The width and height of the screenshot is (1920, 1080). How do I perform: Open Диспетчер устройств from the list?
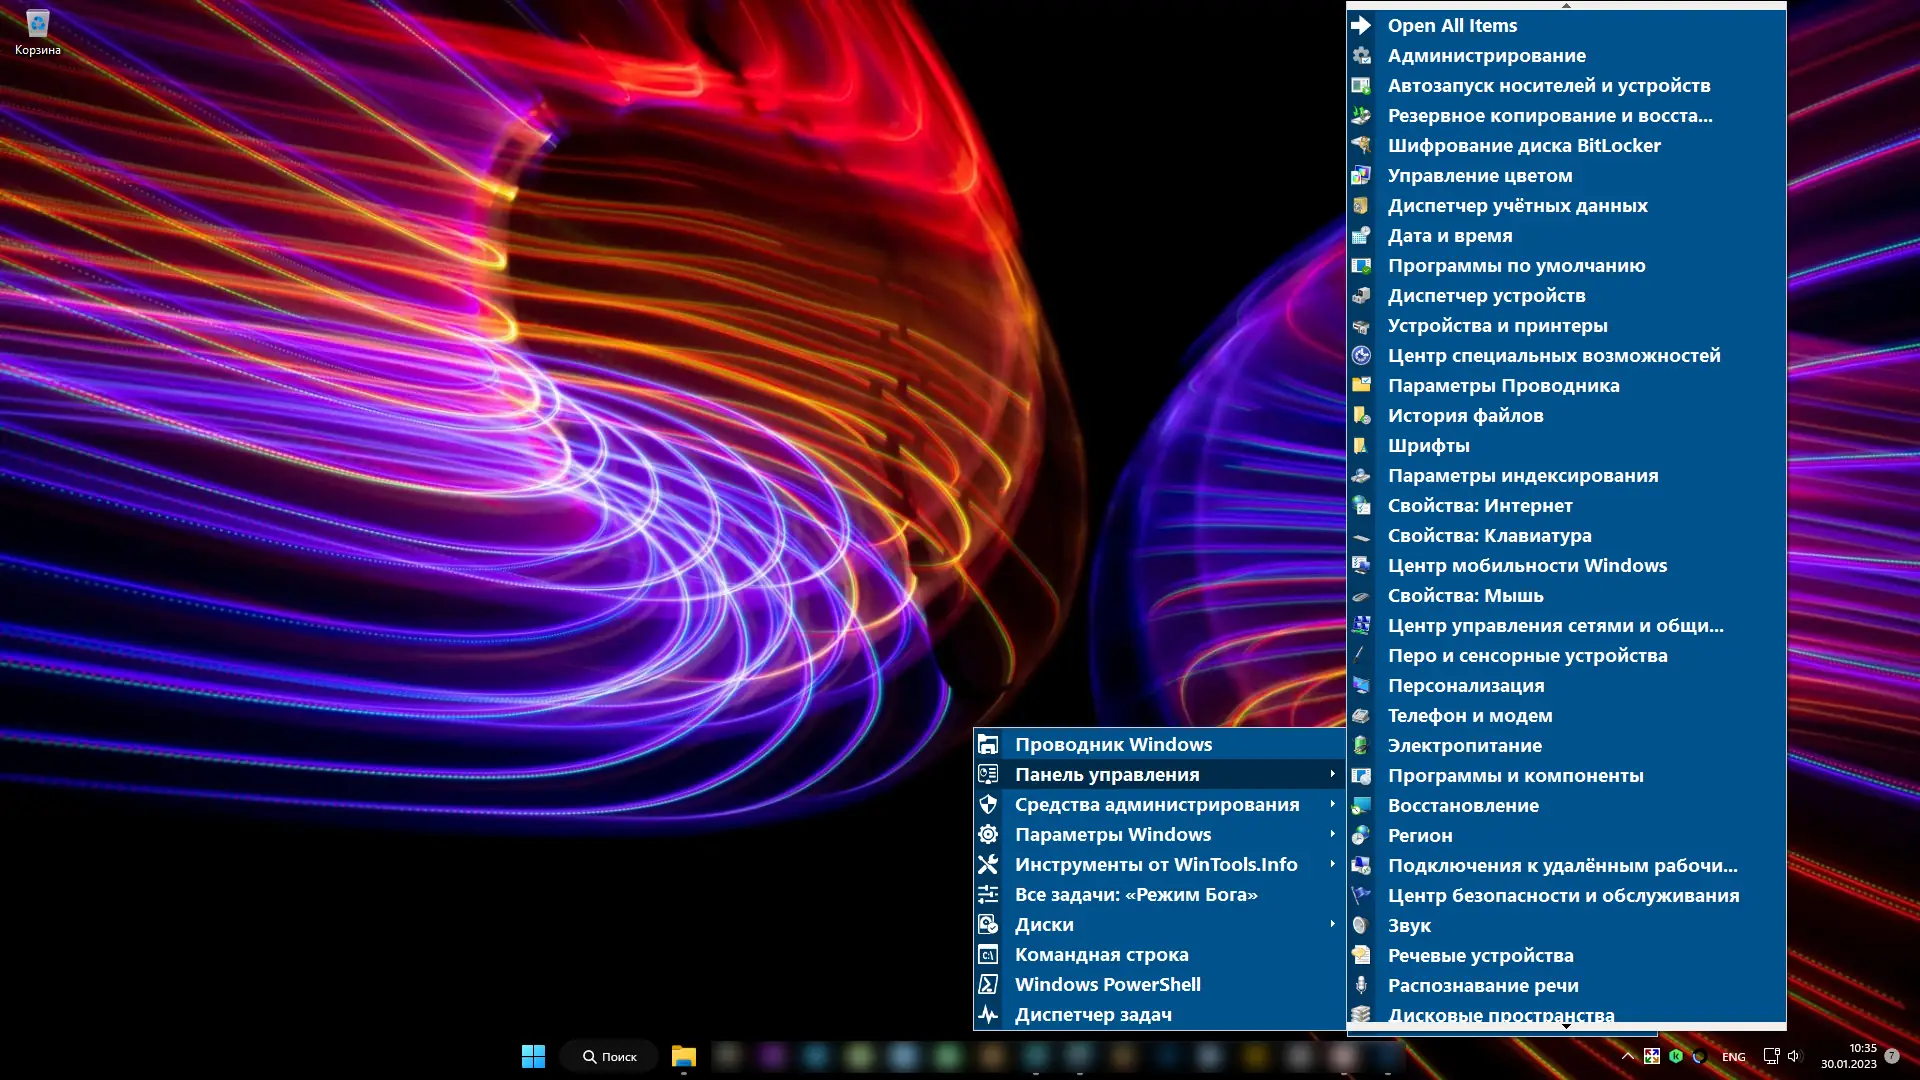pyautogui.click(x=1486, y=296)
